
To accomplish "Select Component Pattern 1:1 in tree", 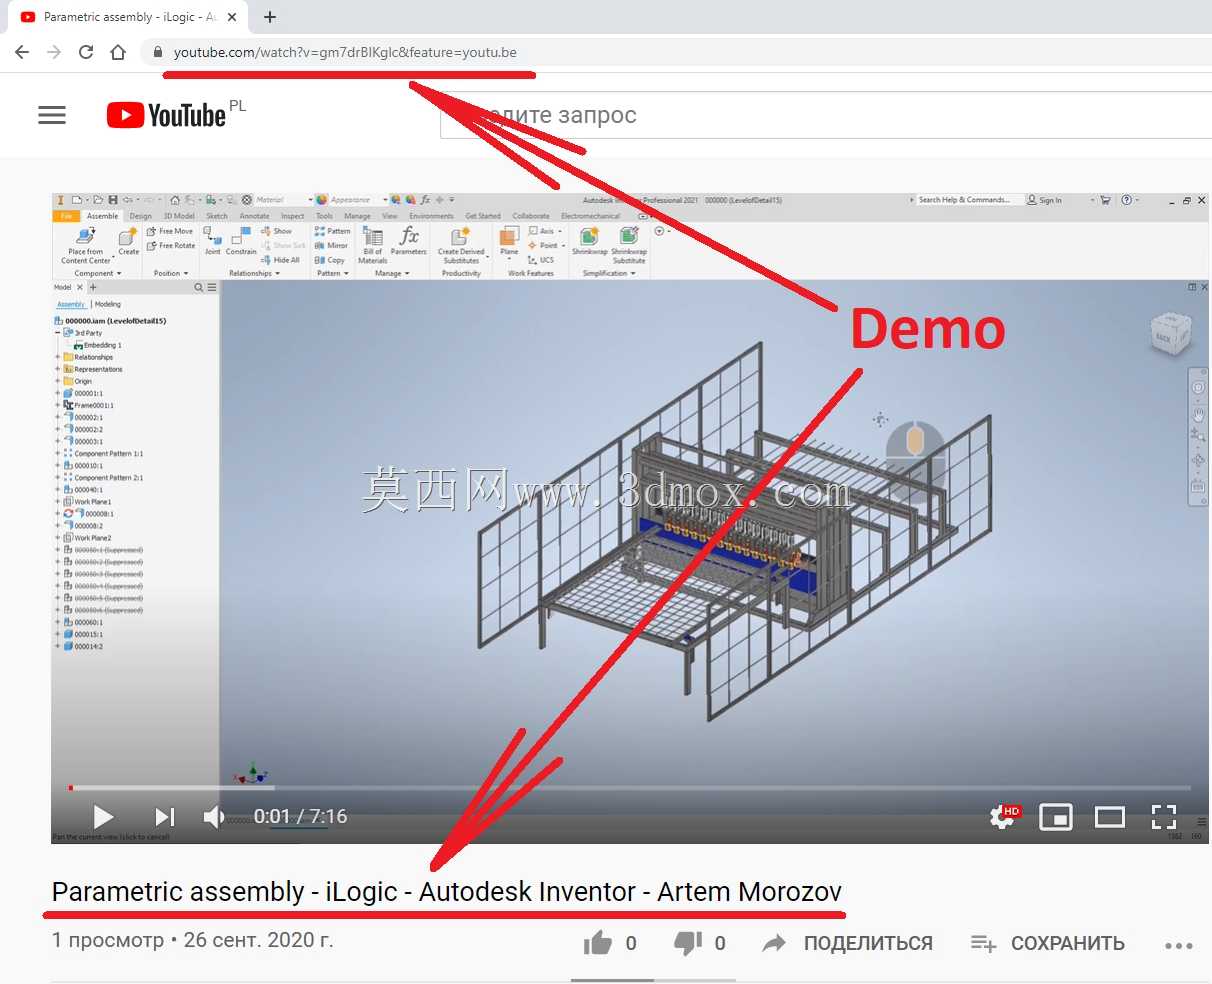I will pyautogui.click(x=108, y=453).
